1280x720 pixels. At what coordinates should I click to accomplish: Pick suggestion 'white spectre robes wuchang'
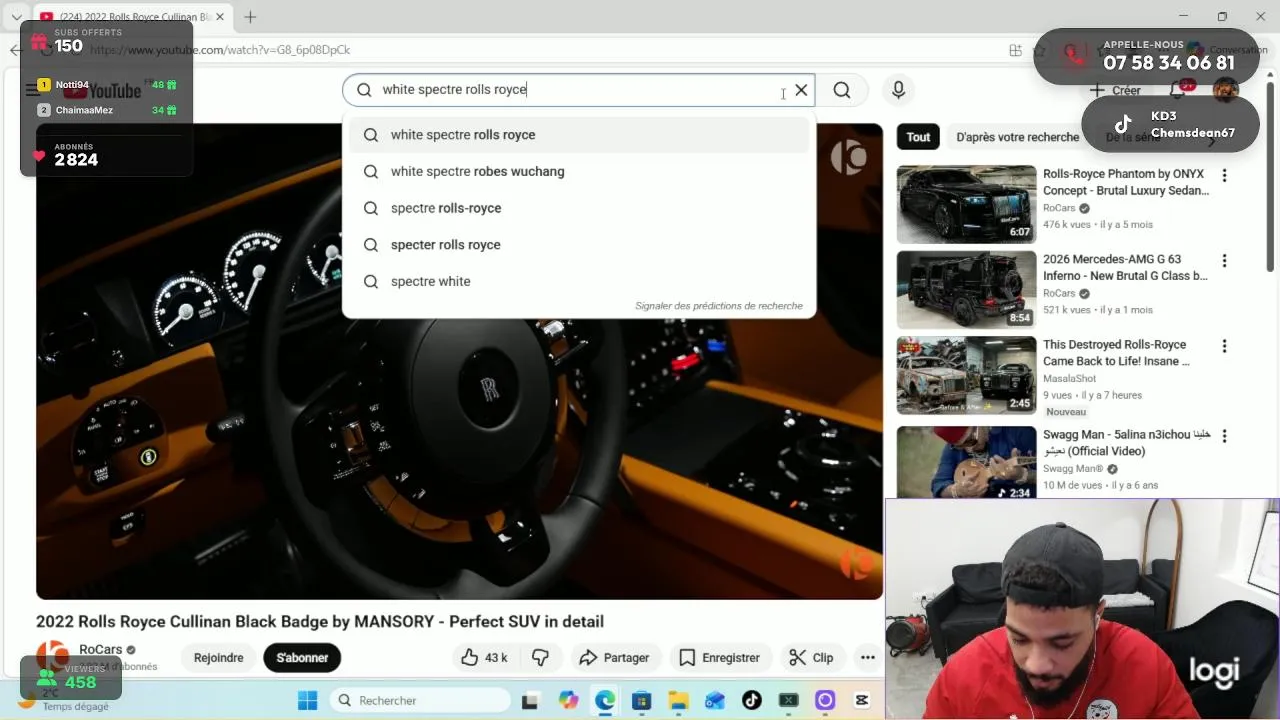click(x=579, y=172)
